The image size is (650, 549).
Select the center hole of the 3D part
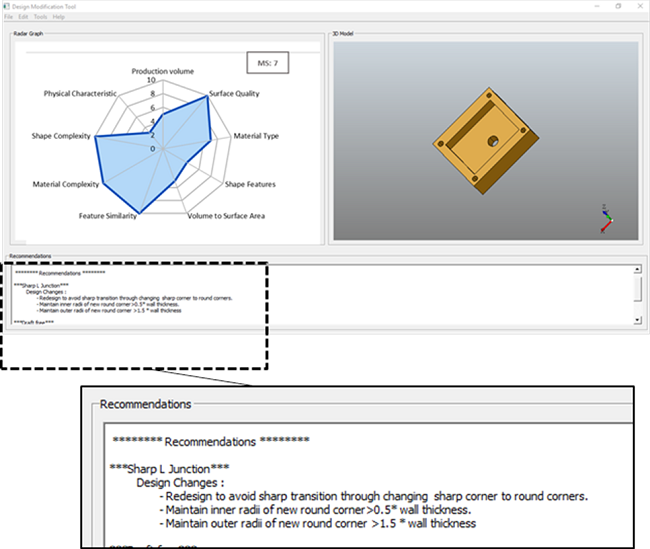click(x=493, y=141)
